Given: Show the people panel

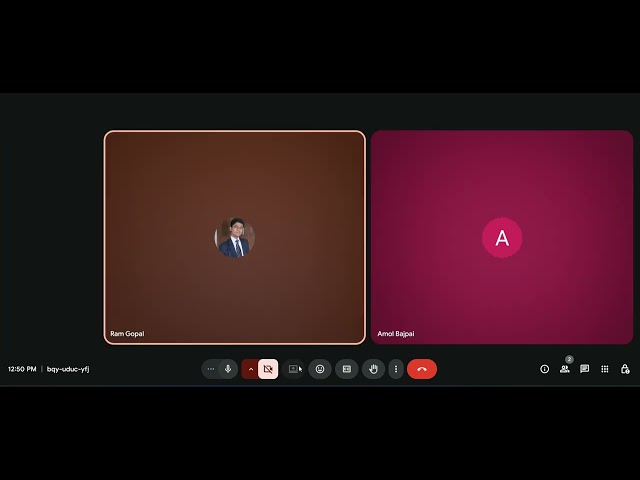Looking at the screenshot, I should click(565, 369).
